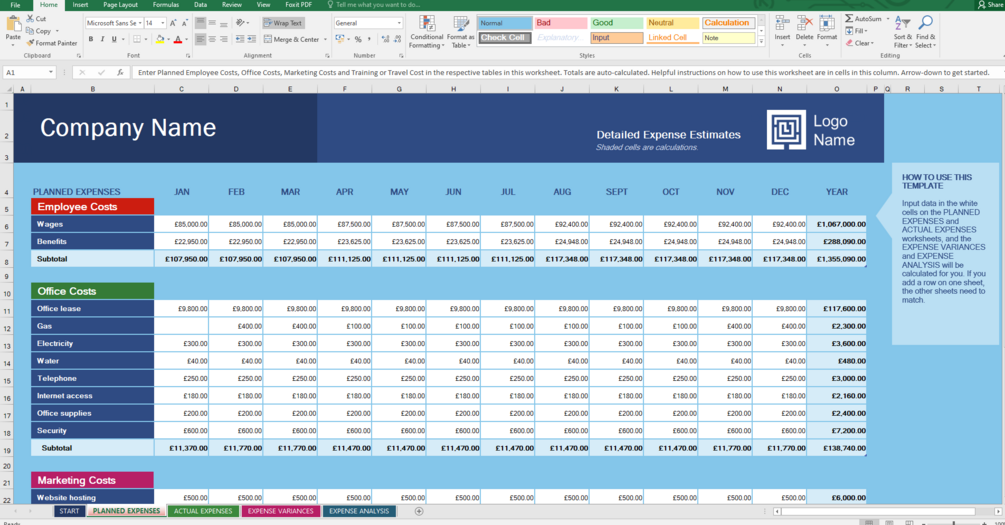Image resolution: width=1005 pixels, height=525 pixels.
Task: Open Font dialog launcher
Action: (x=188, y=56)
